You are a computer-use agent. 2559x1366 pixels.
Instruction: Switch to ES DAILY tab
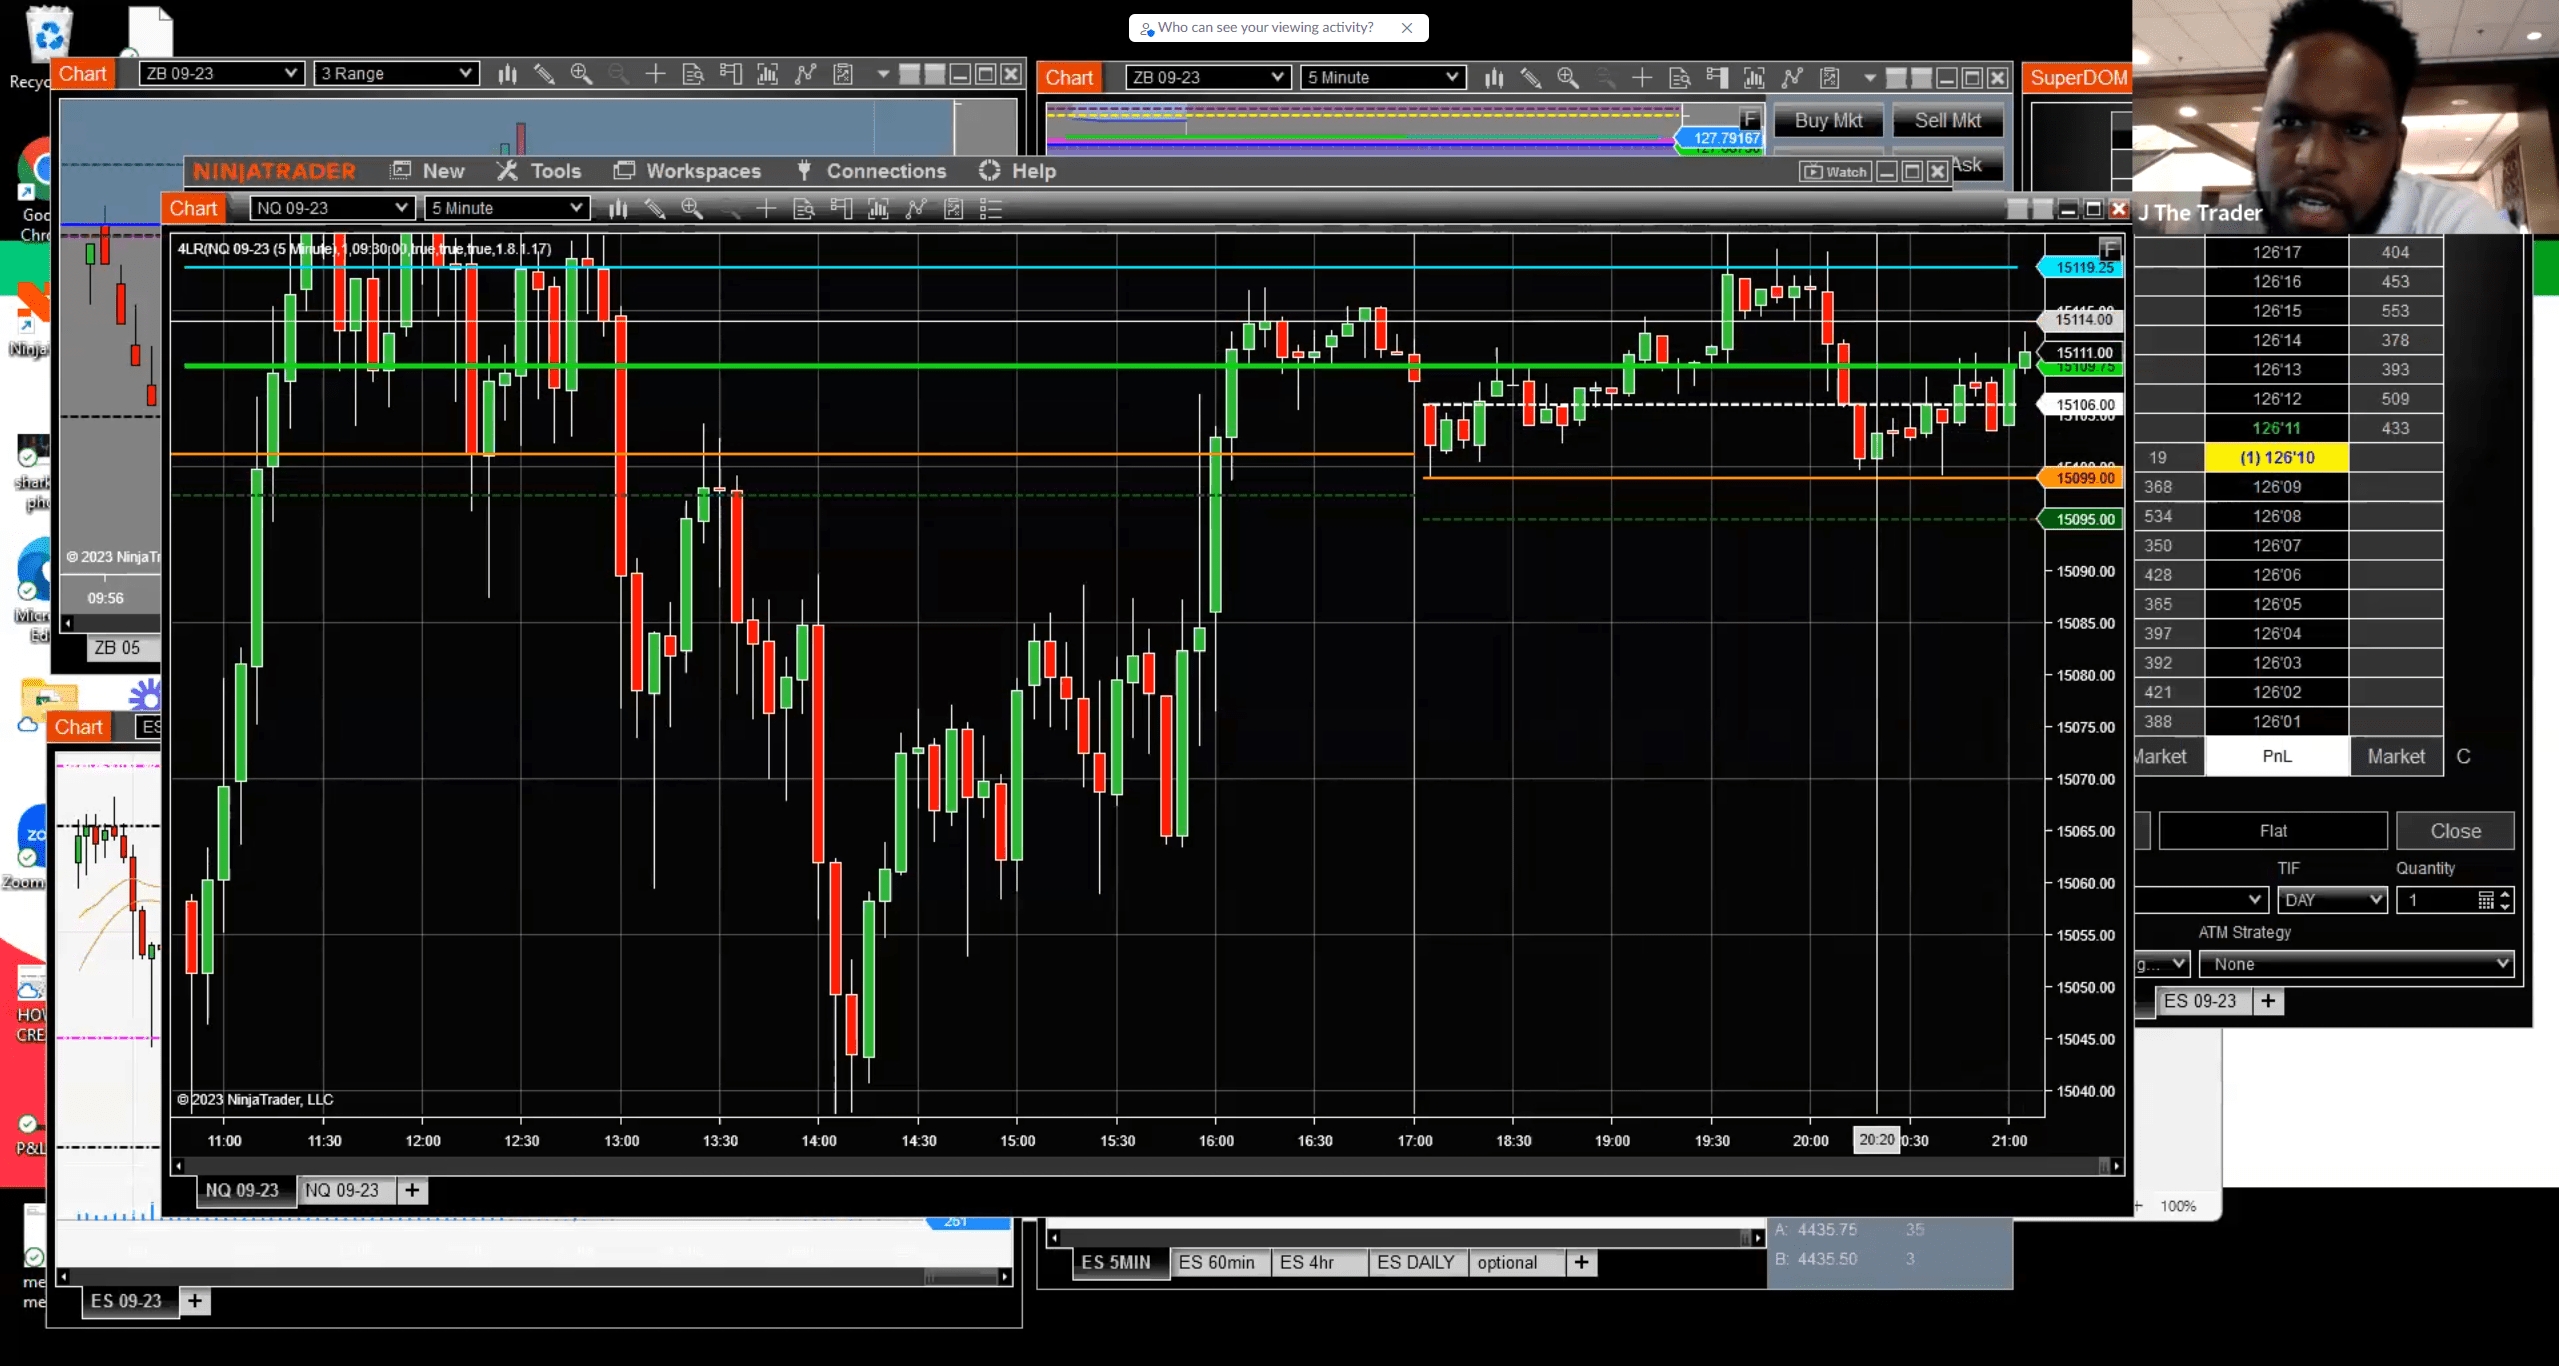coord(1416,1262)
